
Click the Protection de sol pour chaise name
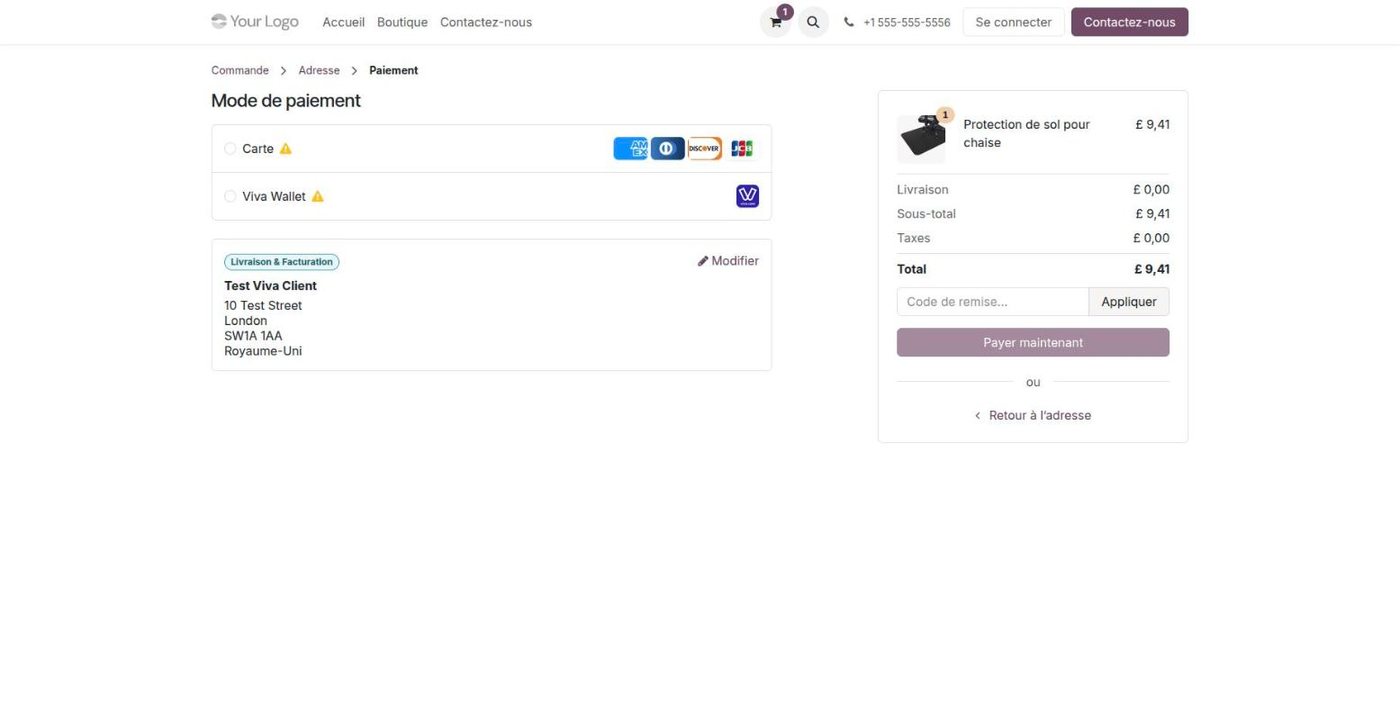coord(1026,134)
